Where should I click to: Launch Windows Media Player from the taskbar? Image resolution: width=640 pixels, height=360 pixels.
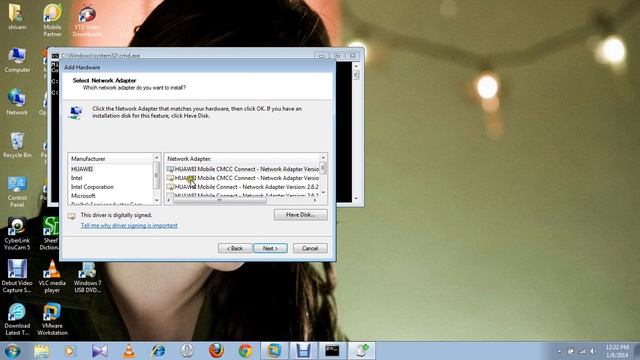(69, 351)
